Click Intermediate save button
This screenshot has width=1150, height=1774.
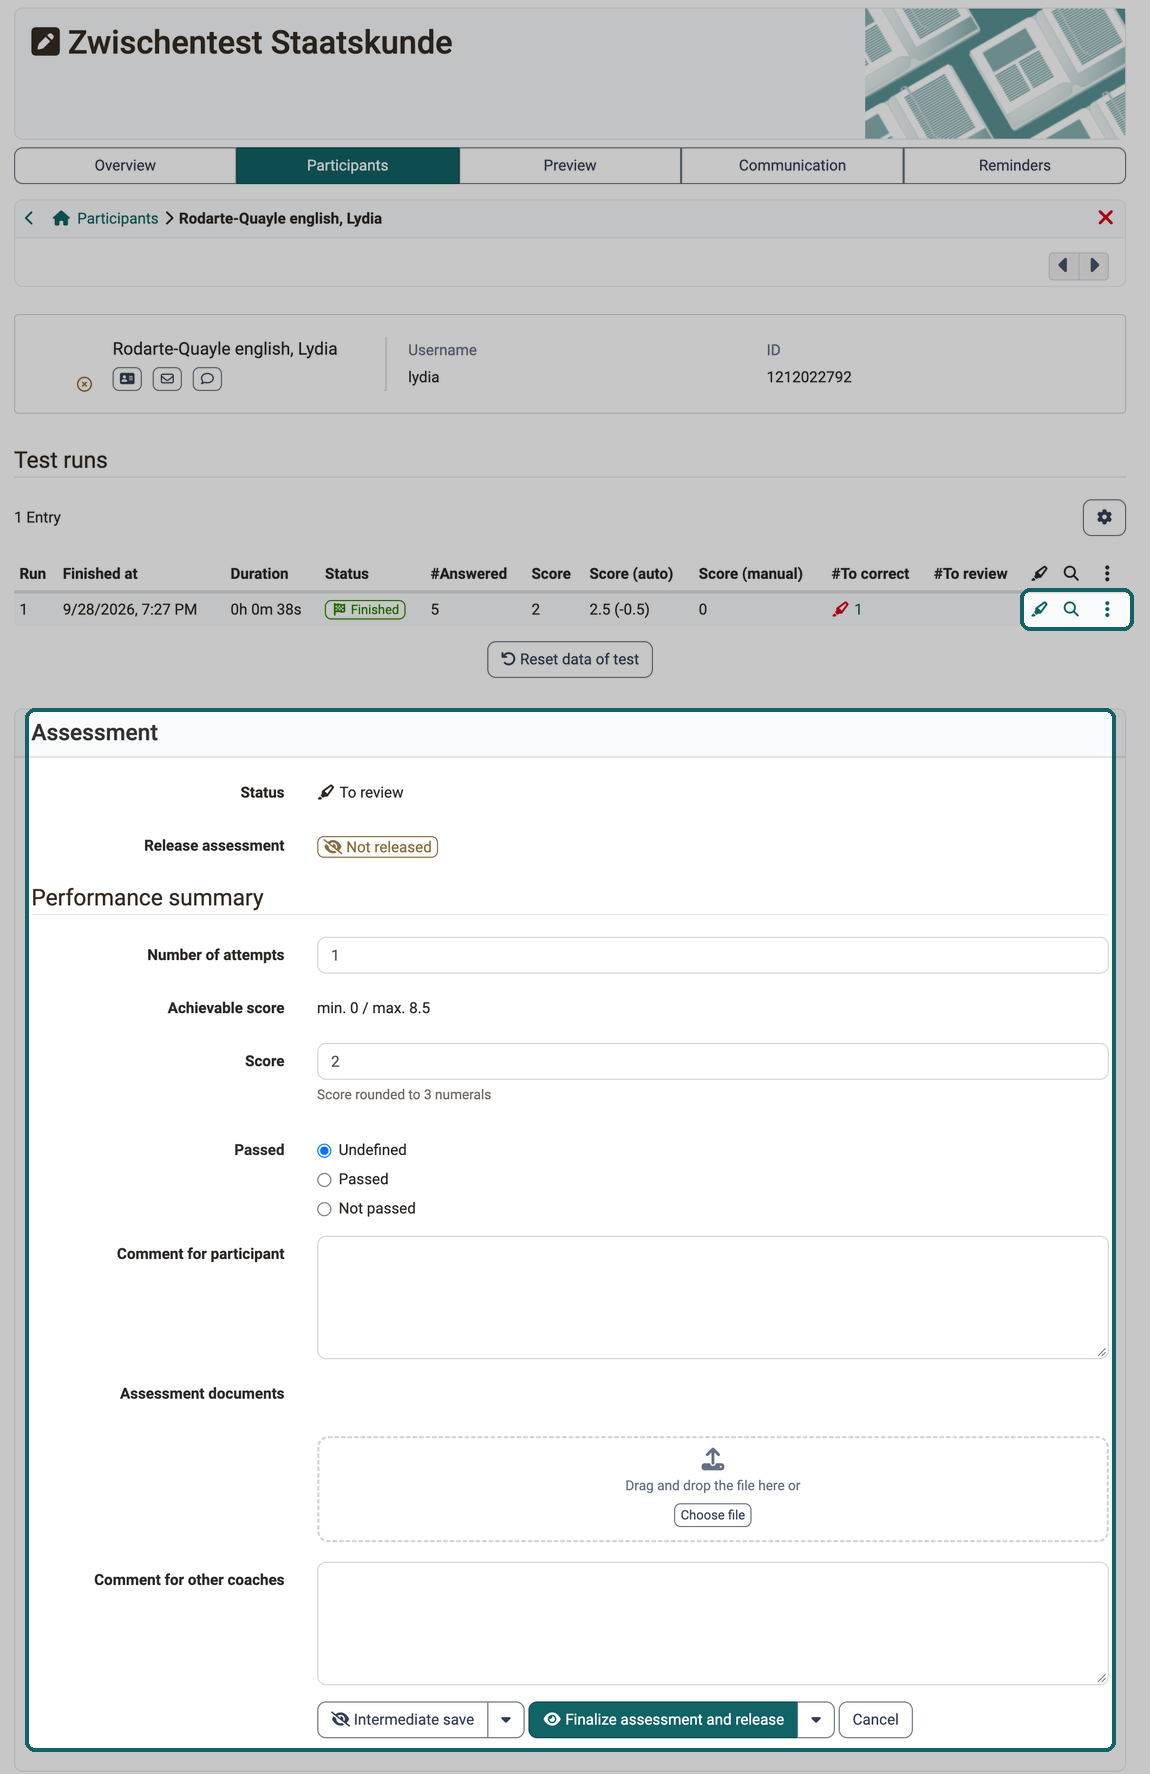point(403,1720)
